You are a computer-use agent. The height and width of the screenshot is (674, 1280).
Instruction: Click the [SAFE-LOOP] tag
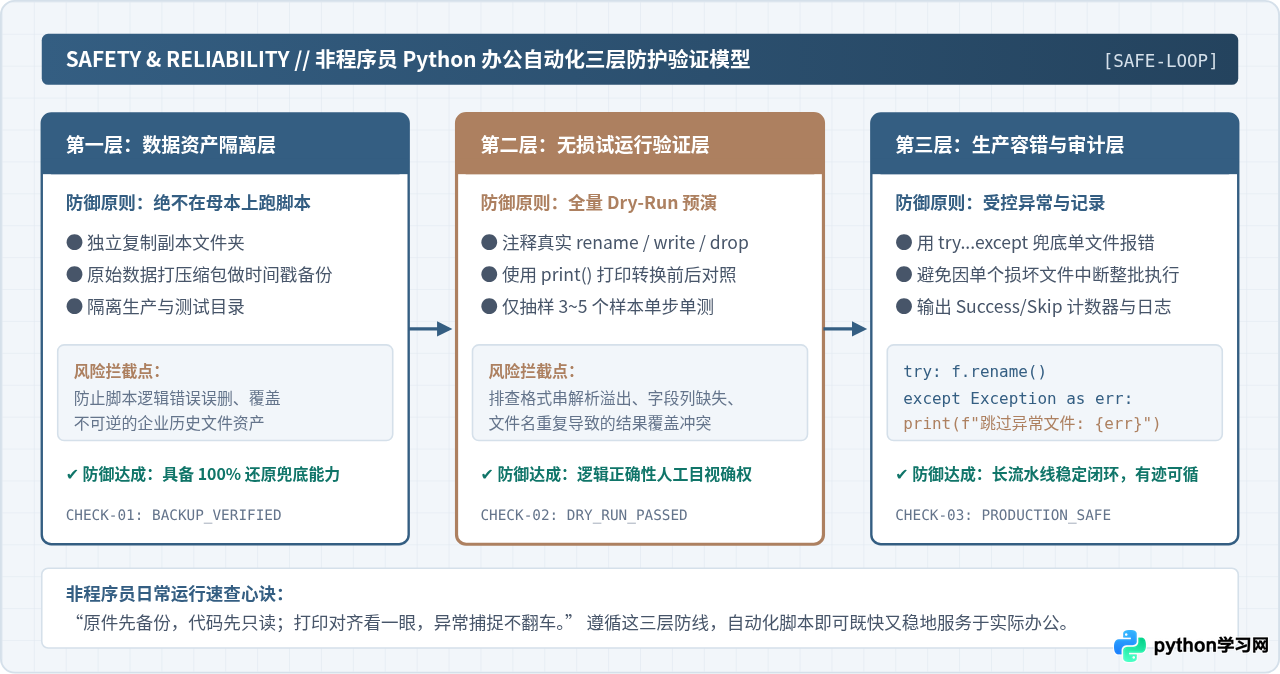1160,60
